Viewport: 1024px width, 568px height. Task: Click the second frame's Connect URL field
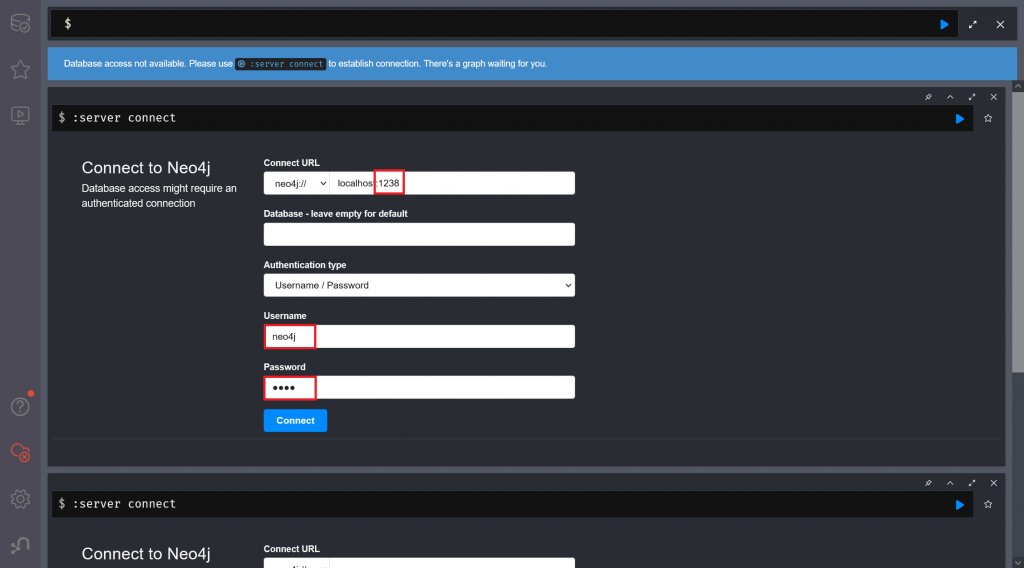pos(452,563)
